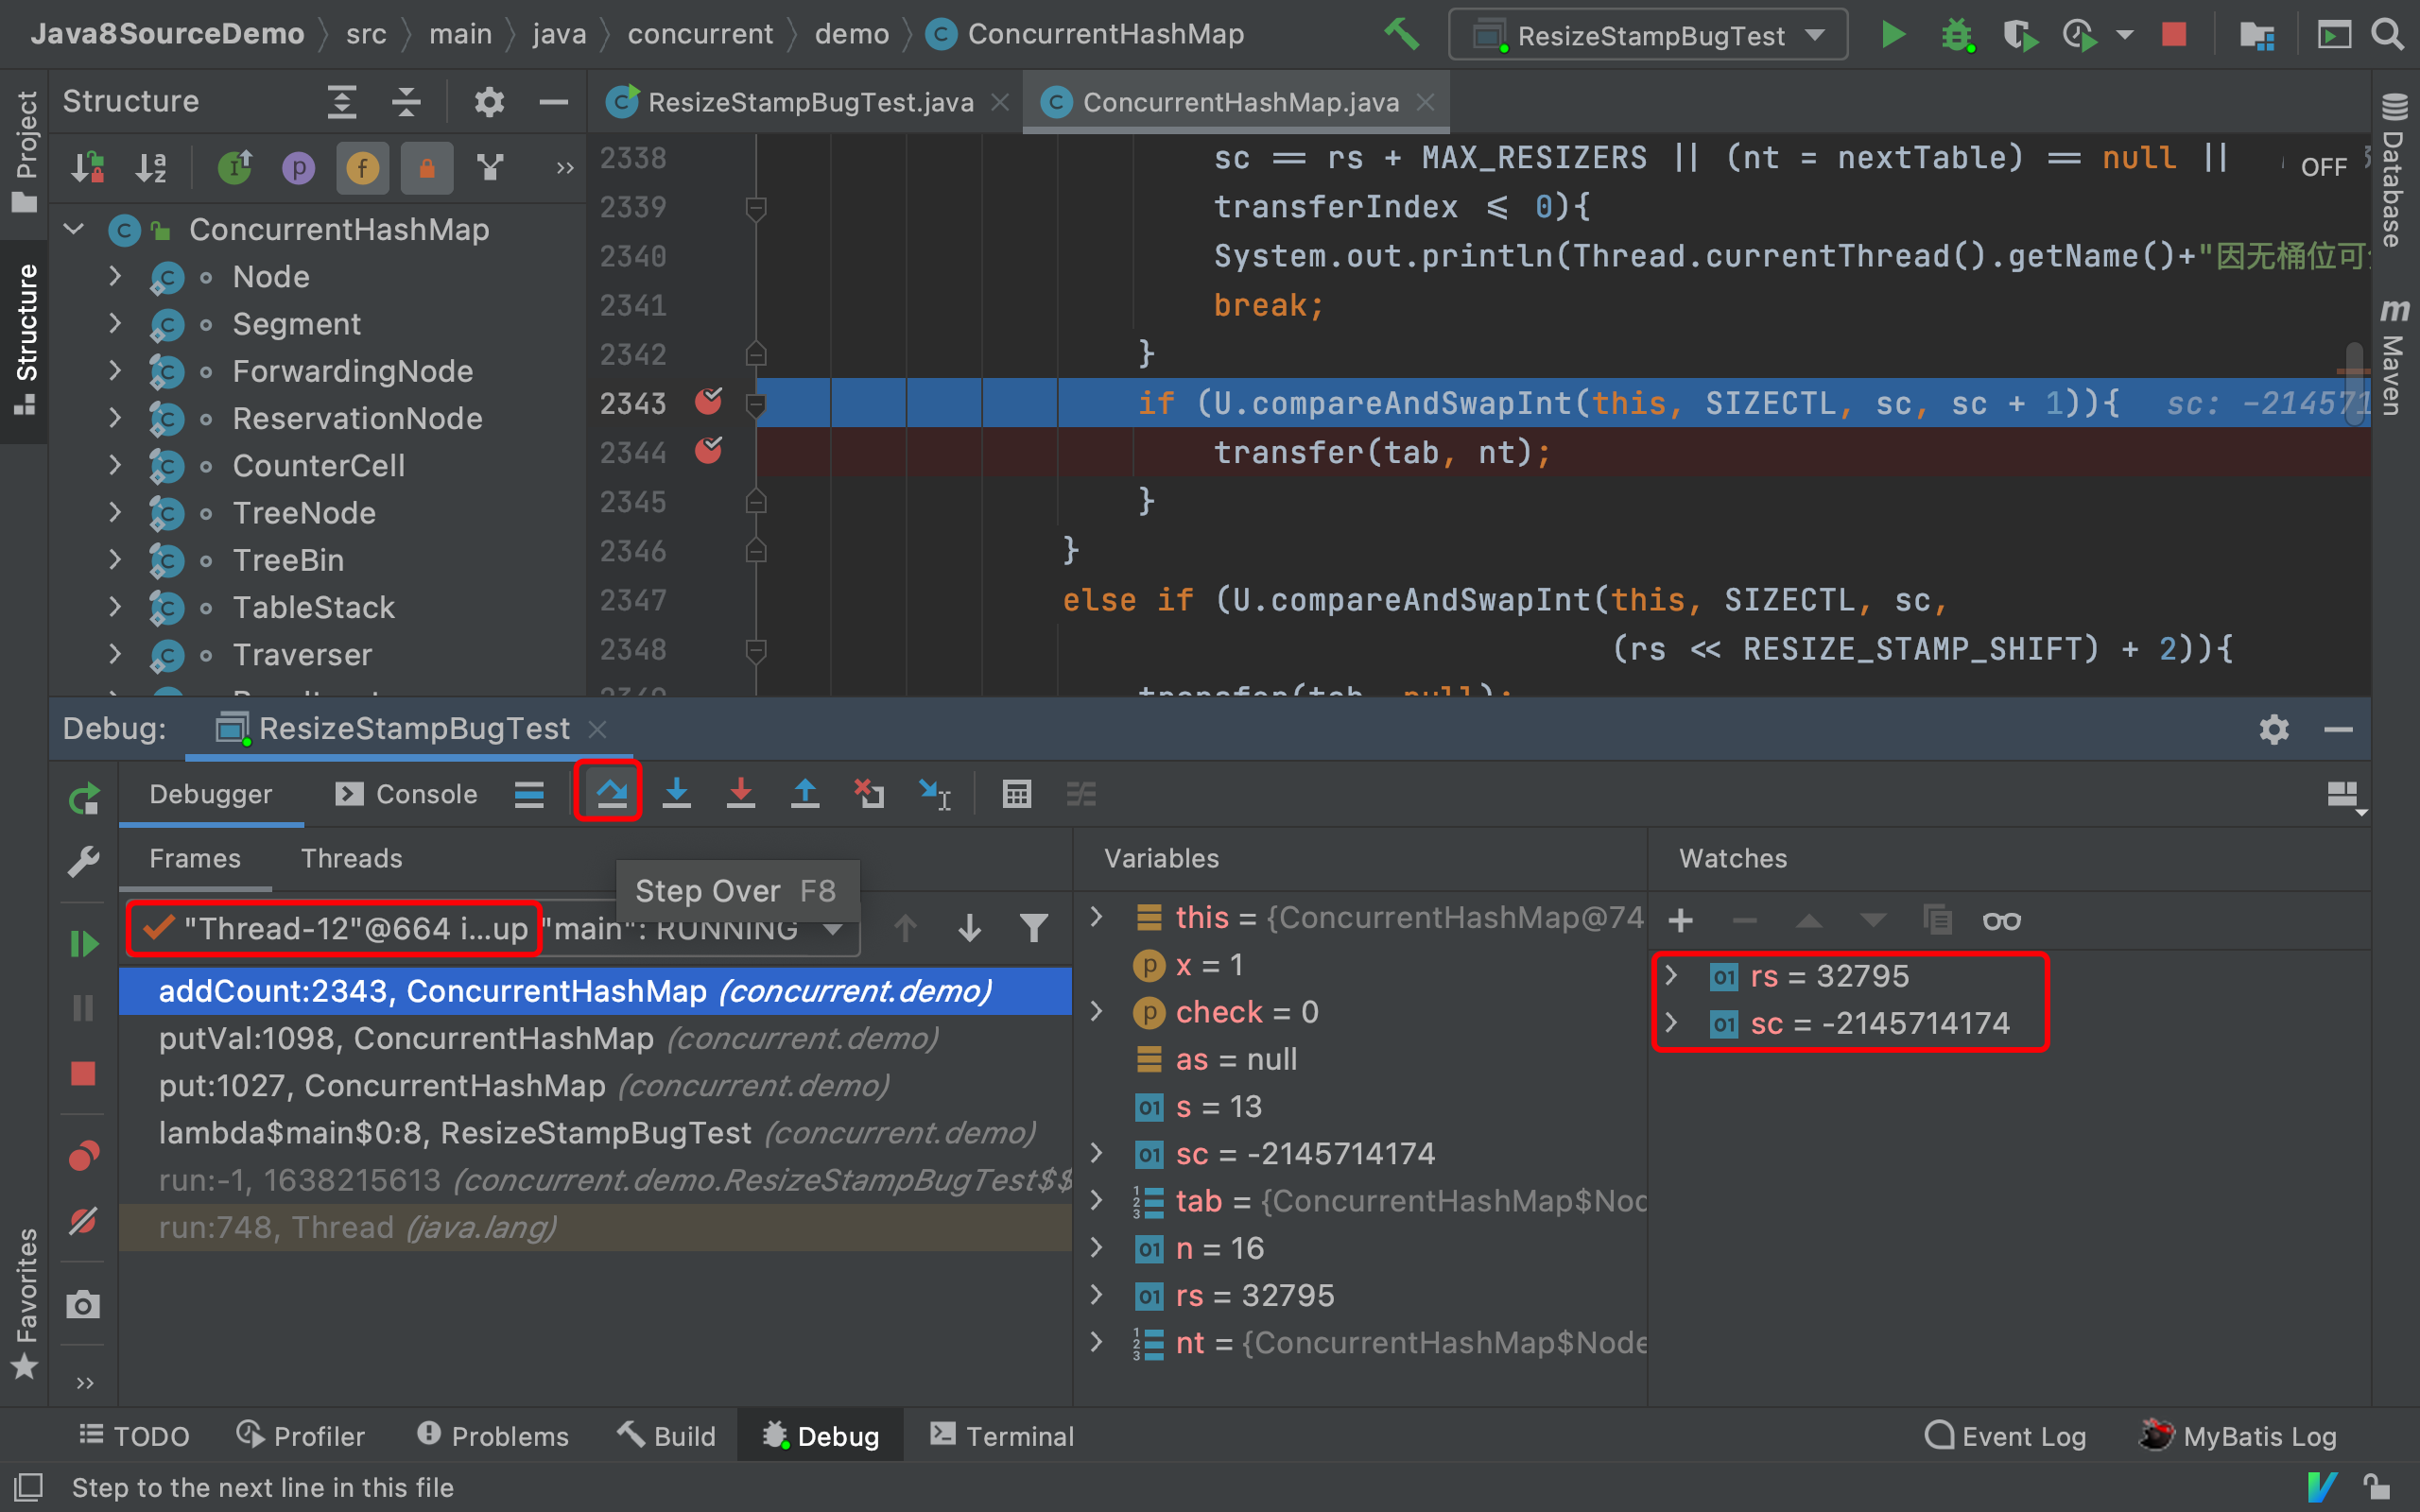Viewport: 2420px width, 1512px height.
Task: Switch to the Console tab
Action: pyautogui.click(x=403, y=796)
